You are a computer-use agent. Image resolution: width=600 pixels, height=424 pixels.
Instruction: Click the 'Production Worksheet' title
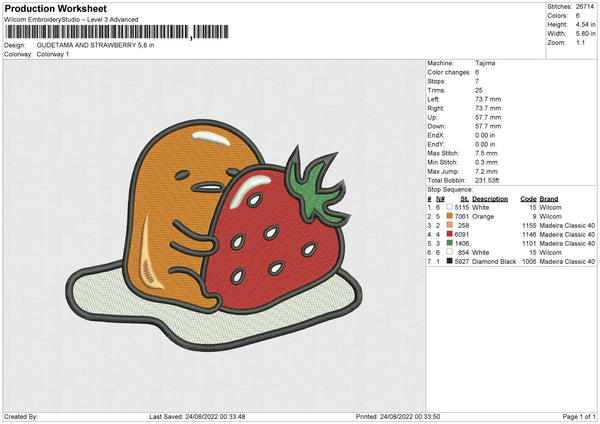point(55,8)
